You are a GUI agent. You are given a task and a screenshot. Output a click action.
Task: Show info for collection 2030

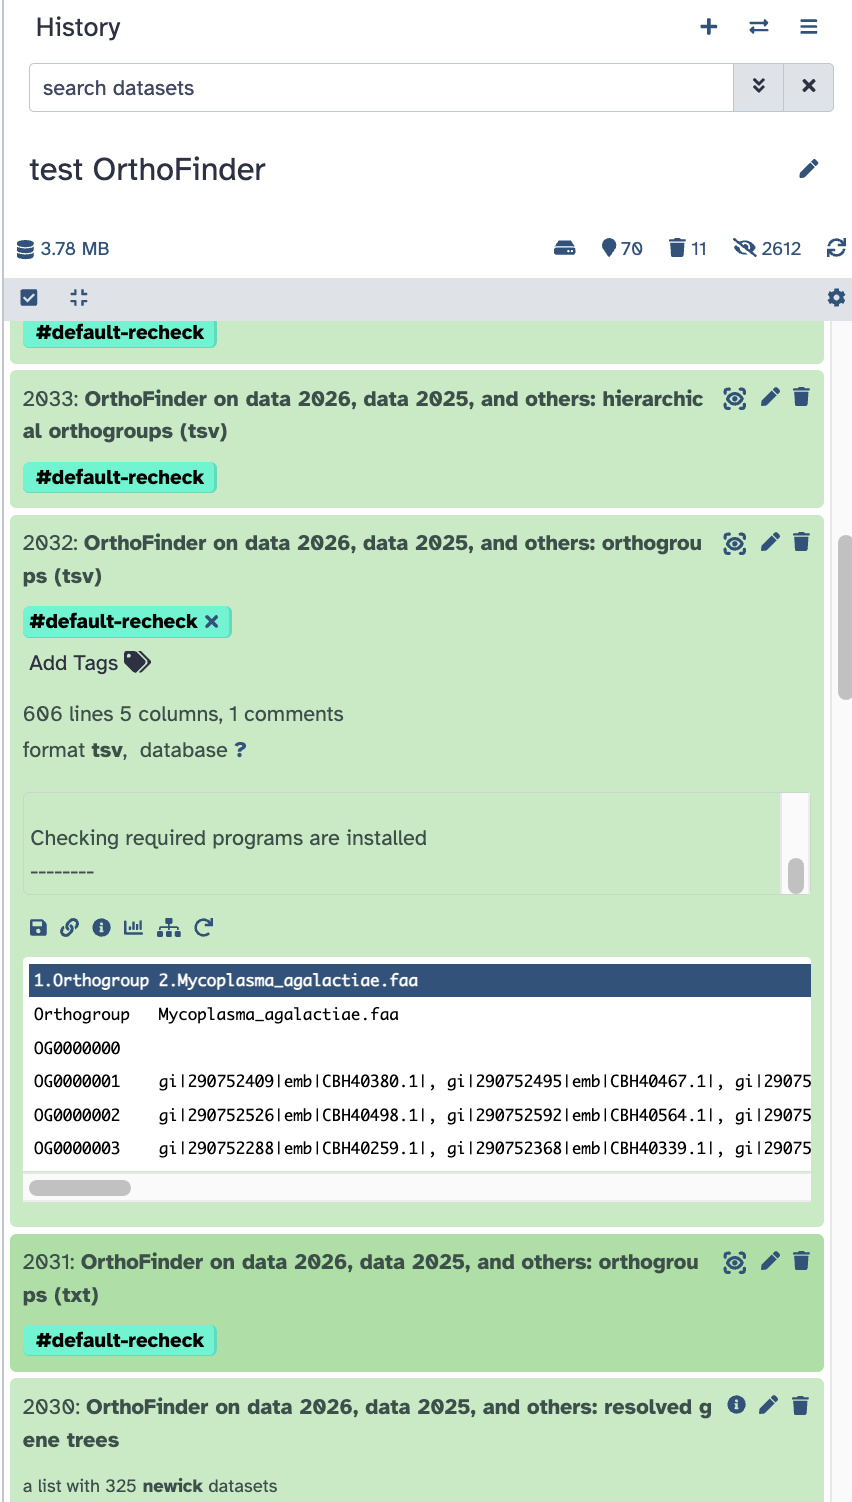click(x=736, y=1405)
